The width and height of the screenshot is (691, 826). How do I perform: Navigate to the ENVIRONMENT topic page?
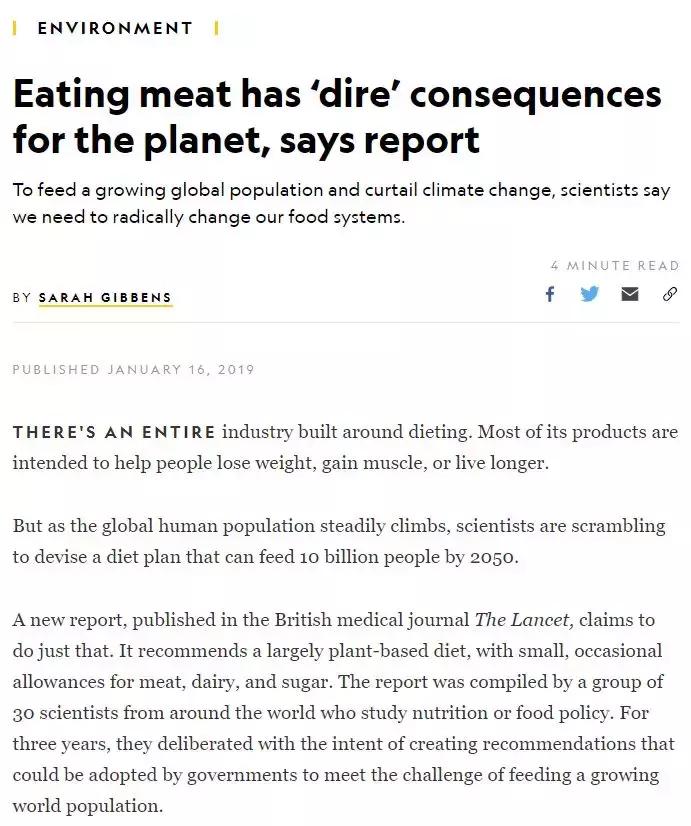pyautogui.click(x=113, y=28)
